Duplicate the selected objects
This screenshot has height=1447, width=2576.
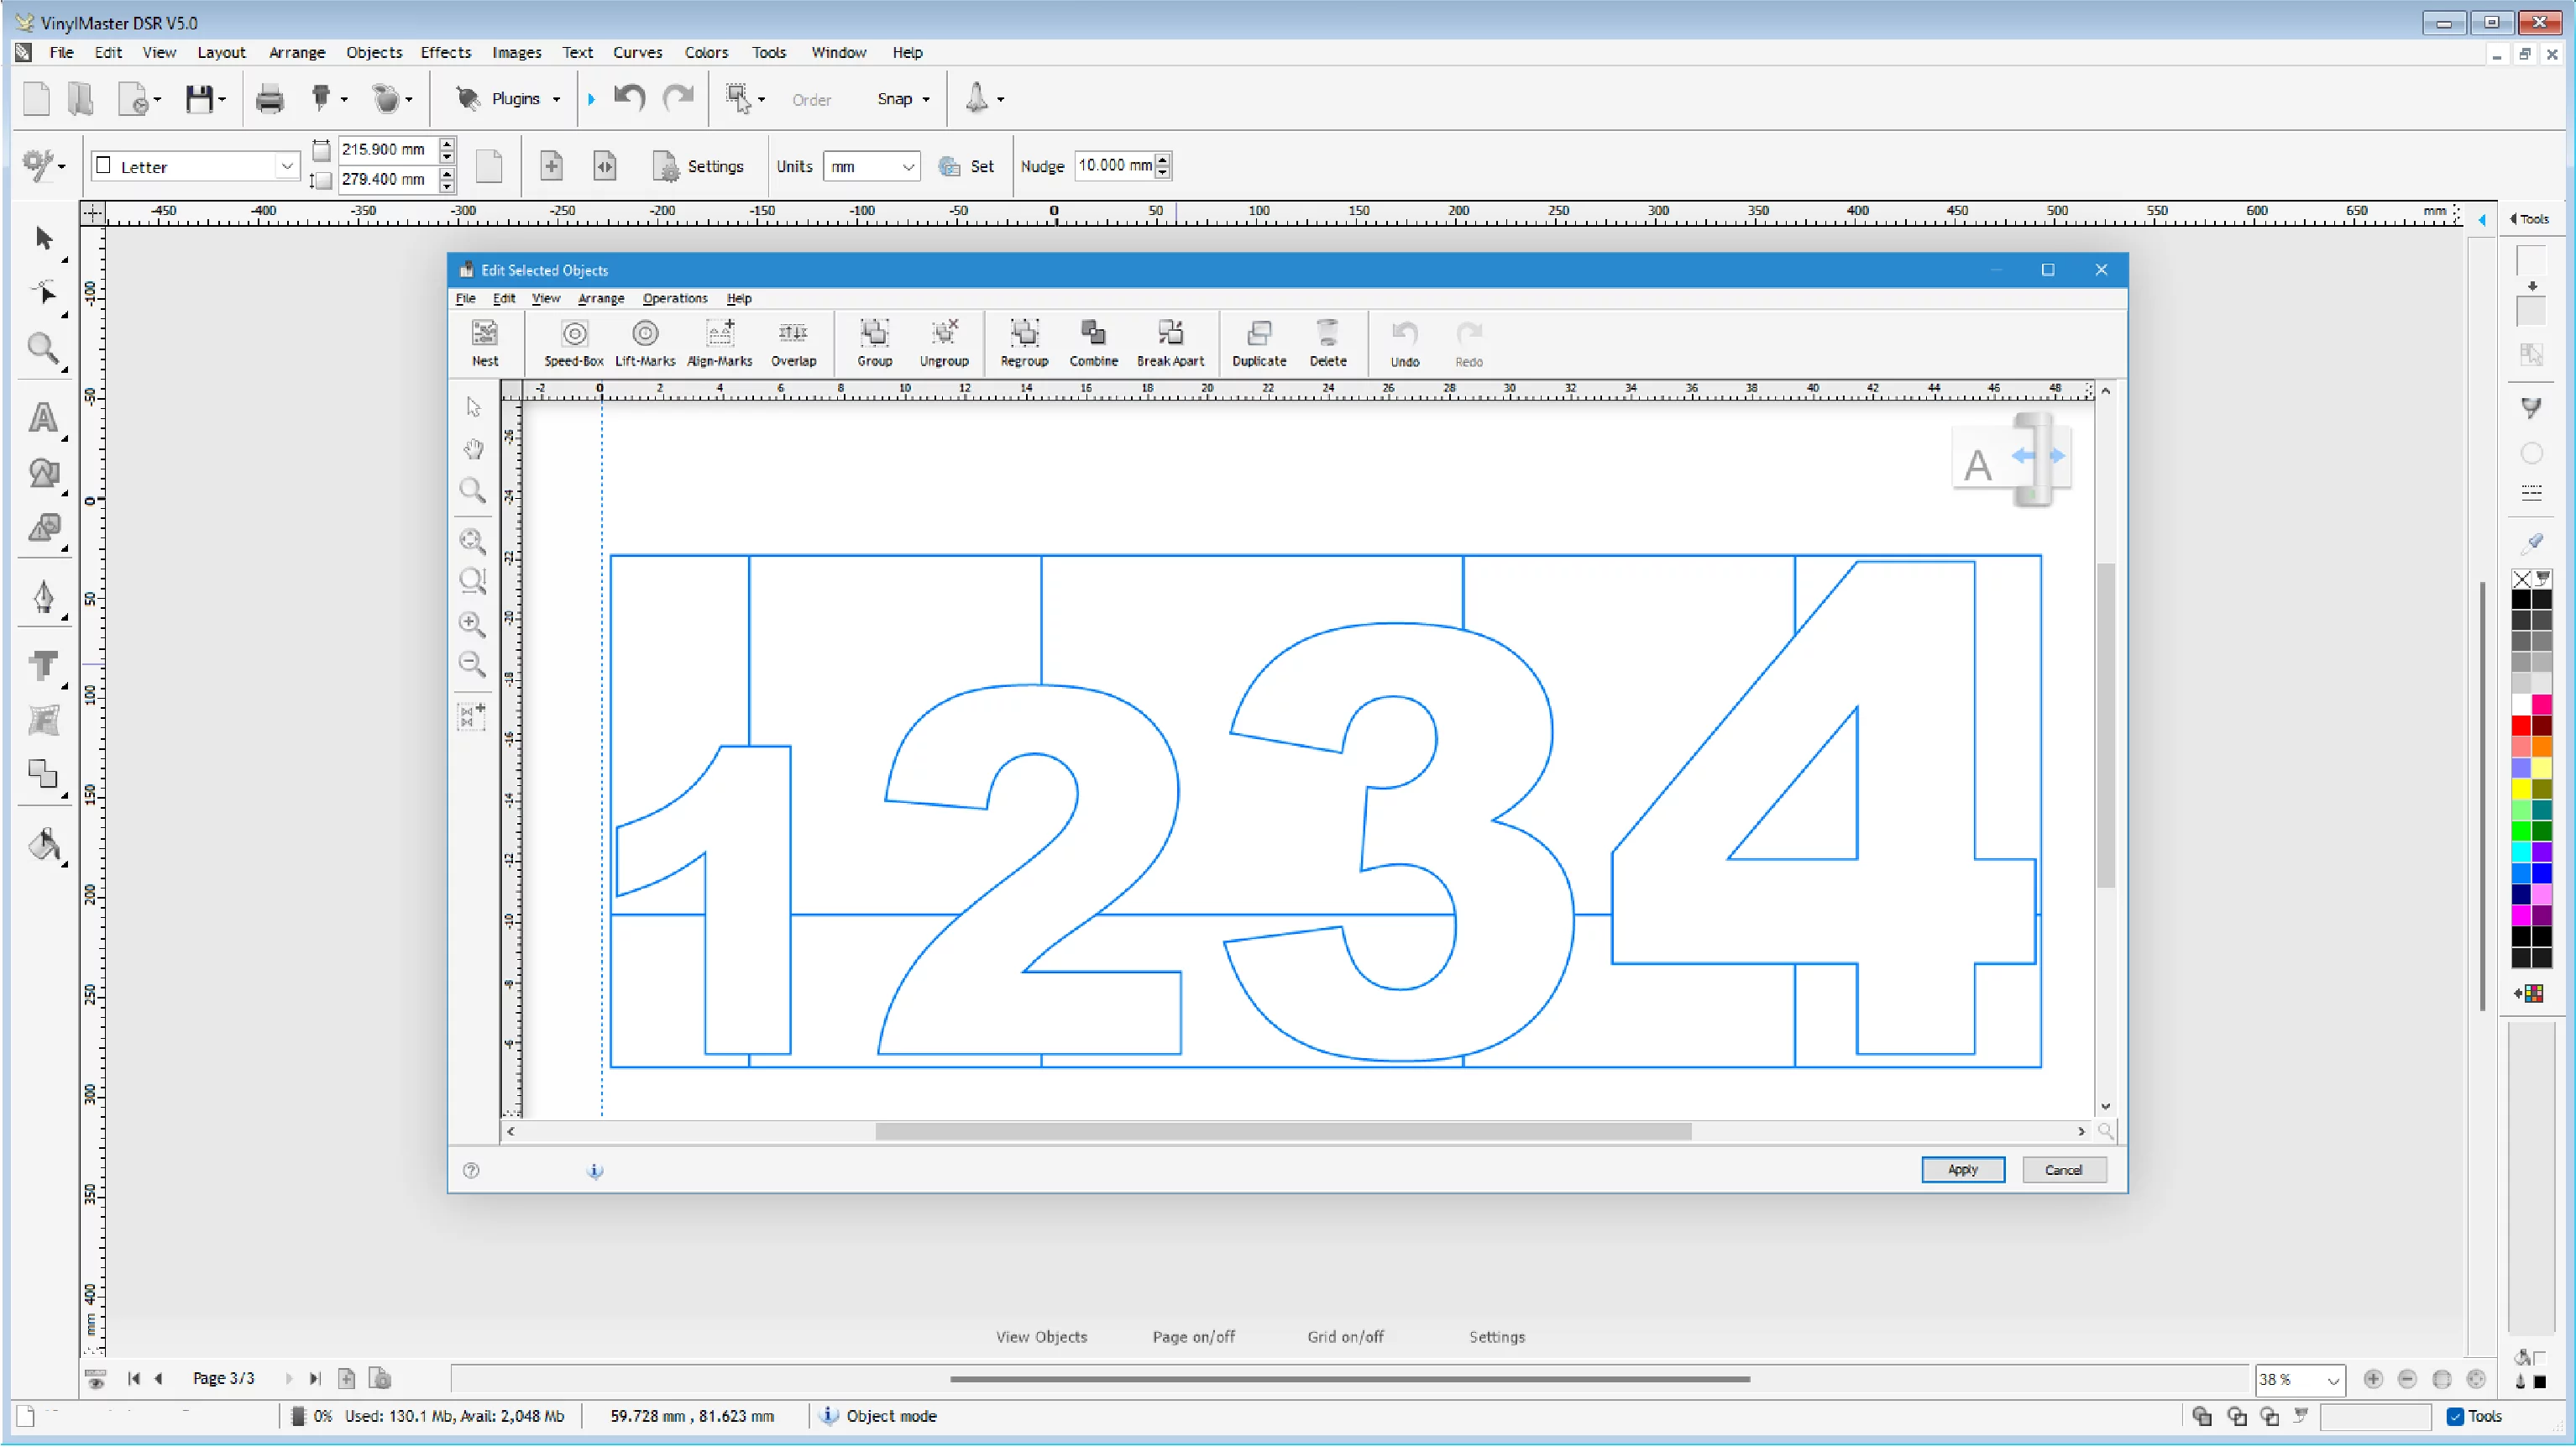pyautogui.click(x=1259, y=343)
